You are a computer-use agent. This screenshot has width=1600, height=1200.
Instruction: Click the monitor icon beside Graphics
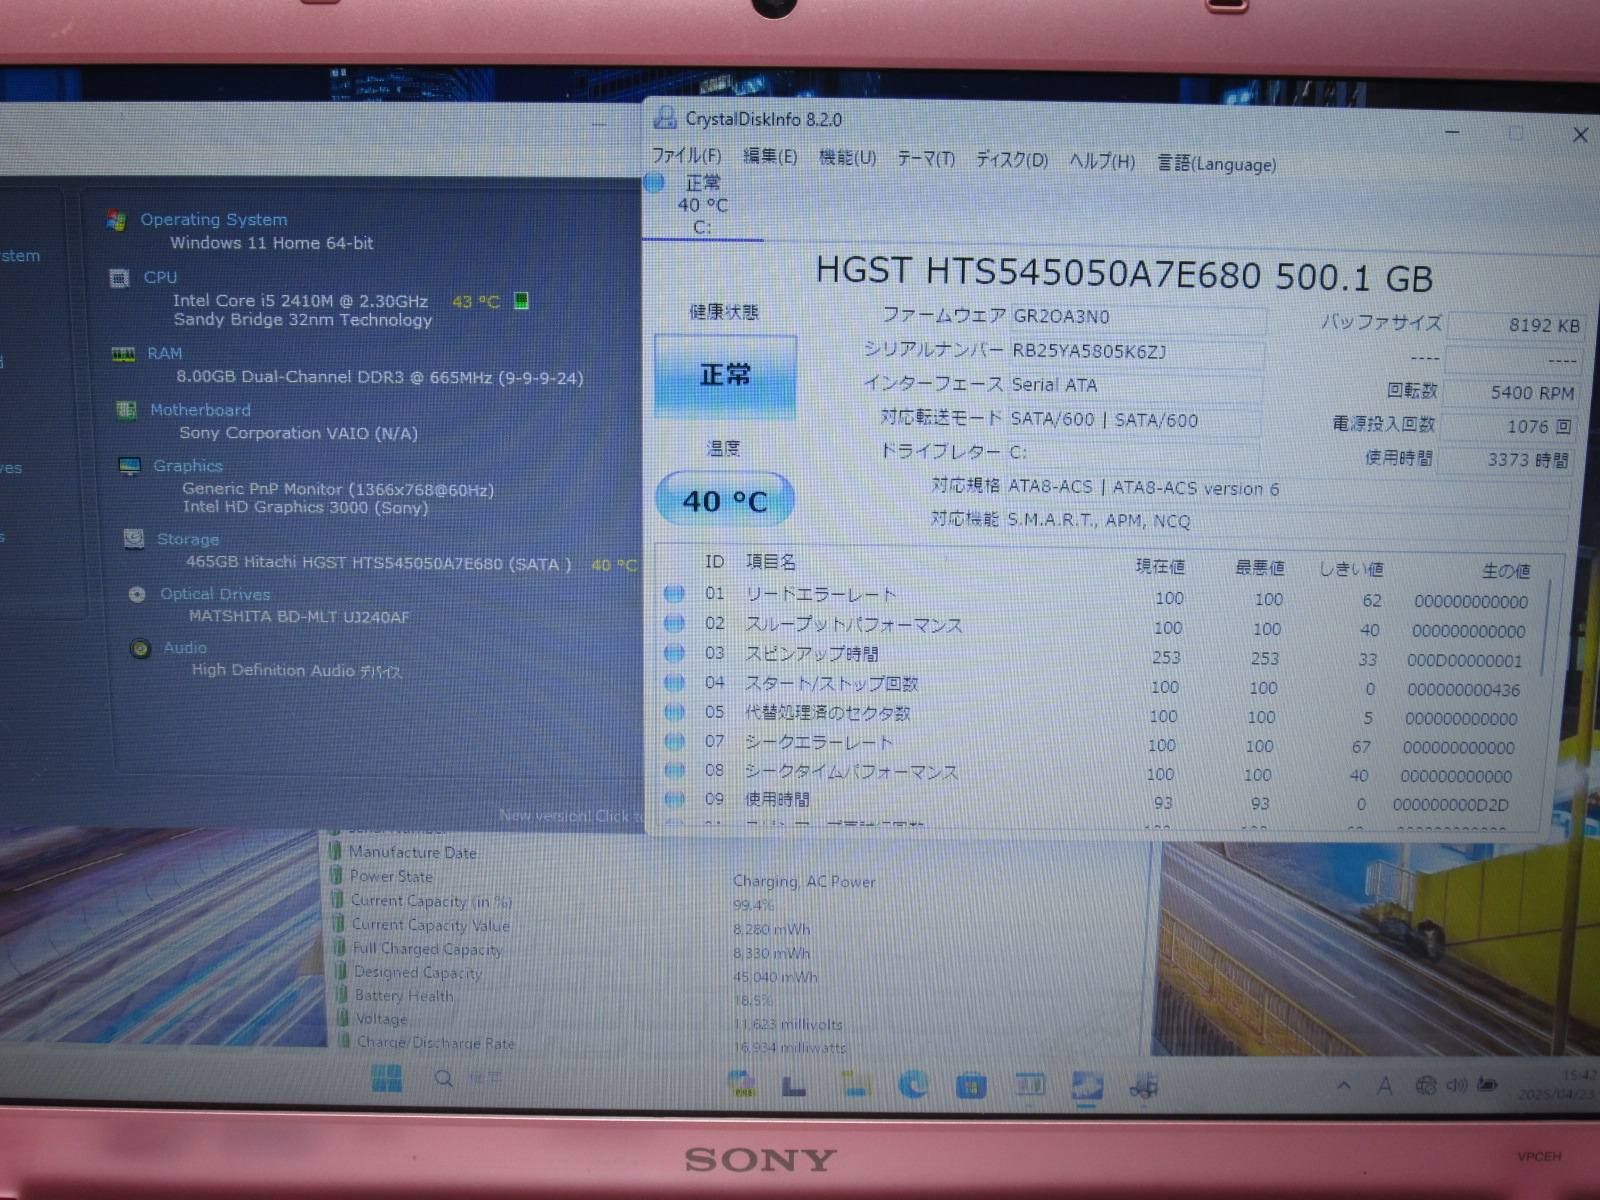point(130,466)
